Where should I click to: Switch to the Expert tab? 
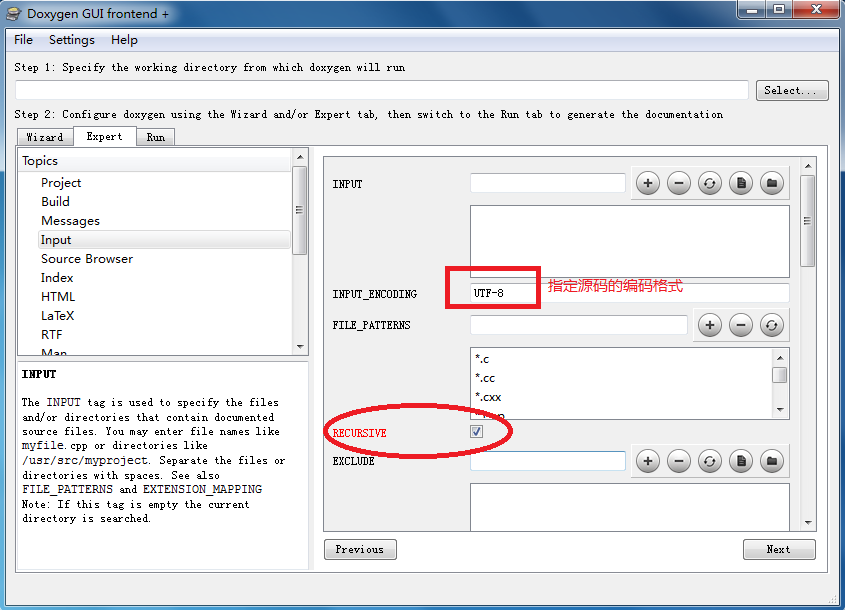[x=105, y=136]
